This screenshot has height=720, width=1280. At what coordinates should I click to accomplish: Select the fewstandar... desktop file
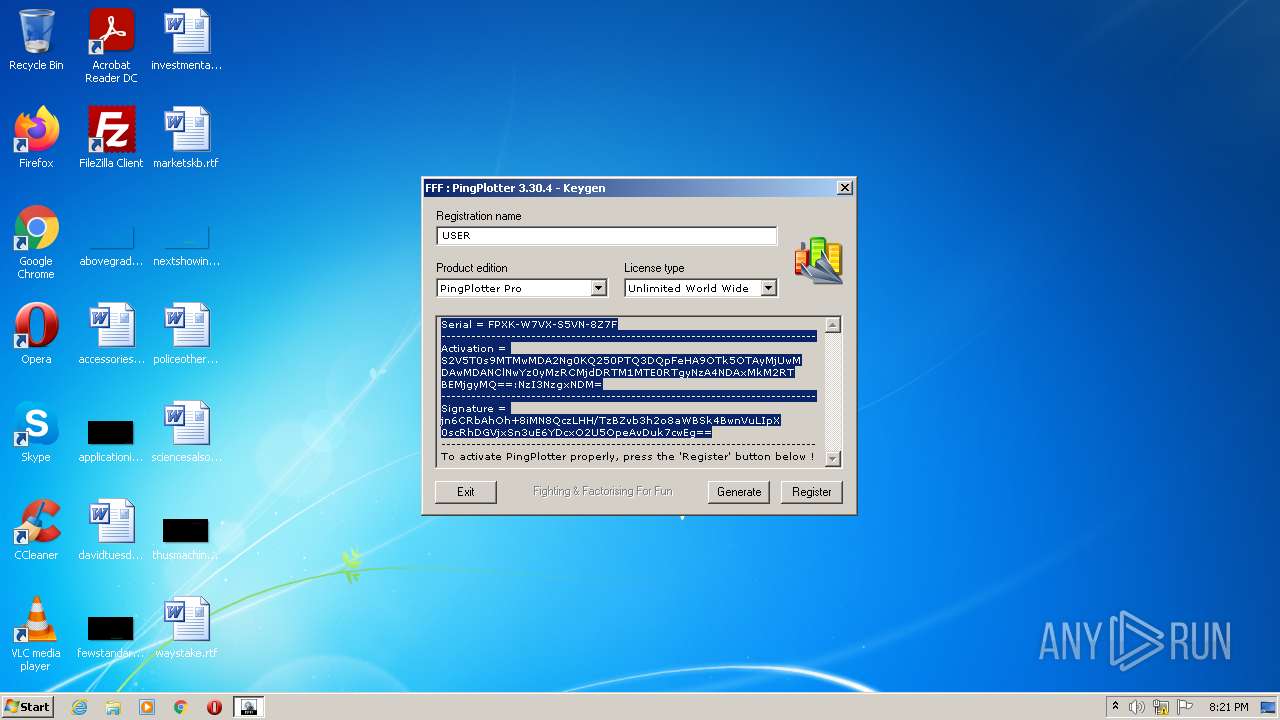pyautogui.click(x=111, y=636)
